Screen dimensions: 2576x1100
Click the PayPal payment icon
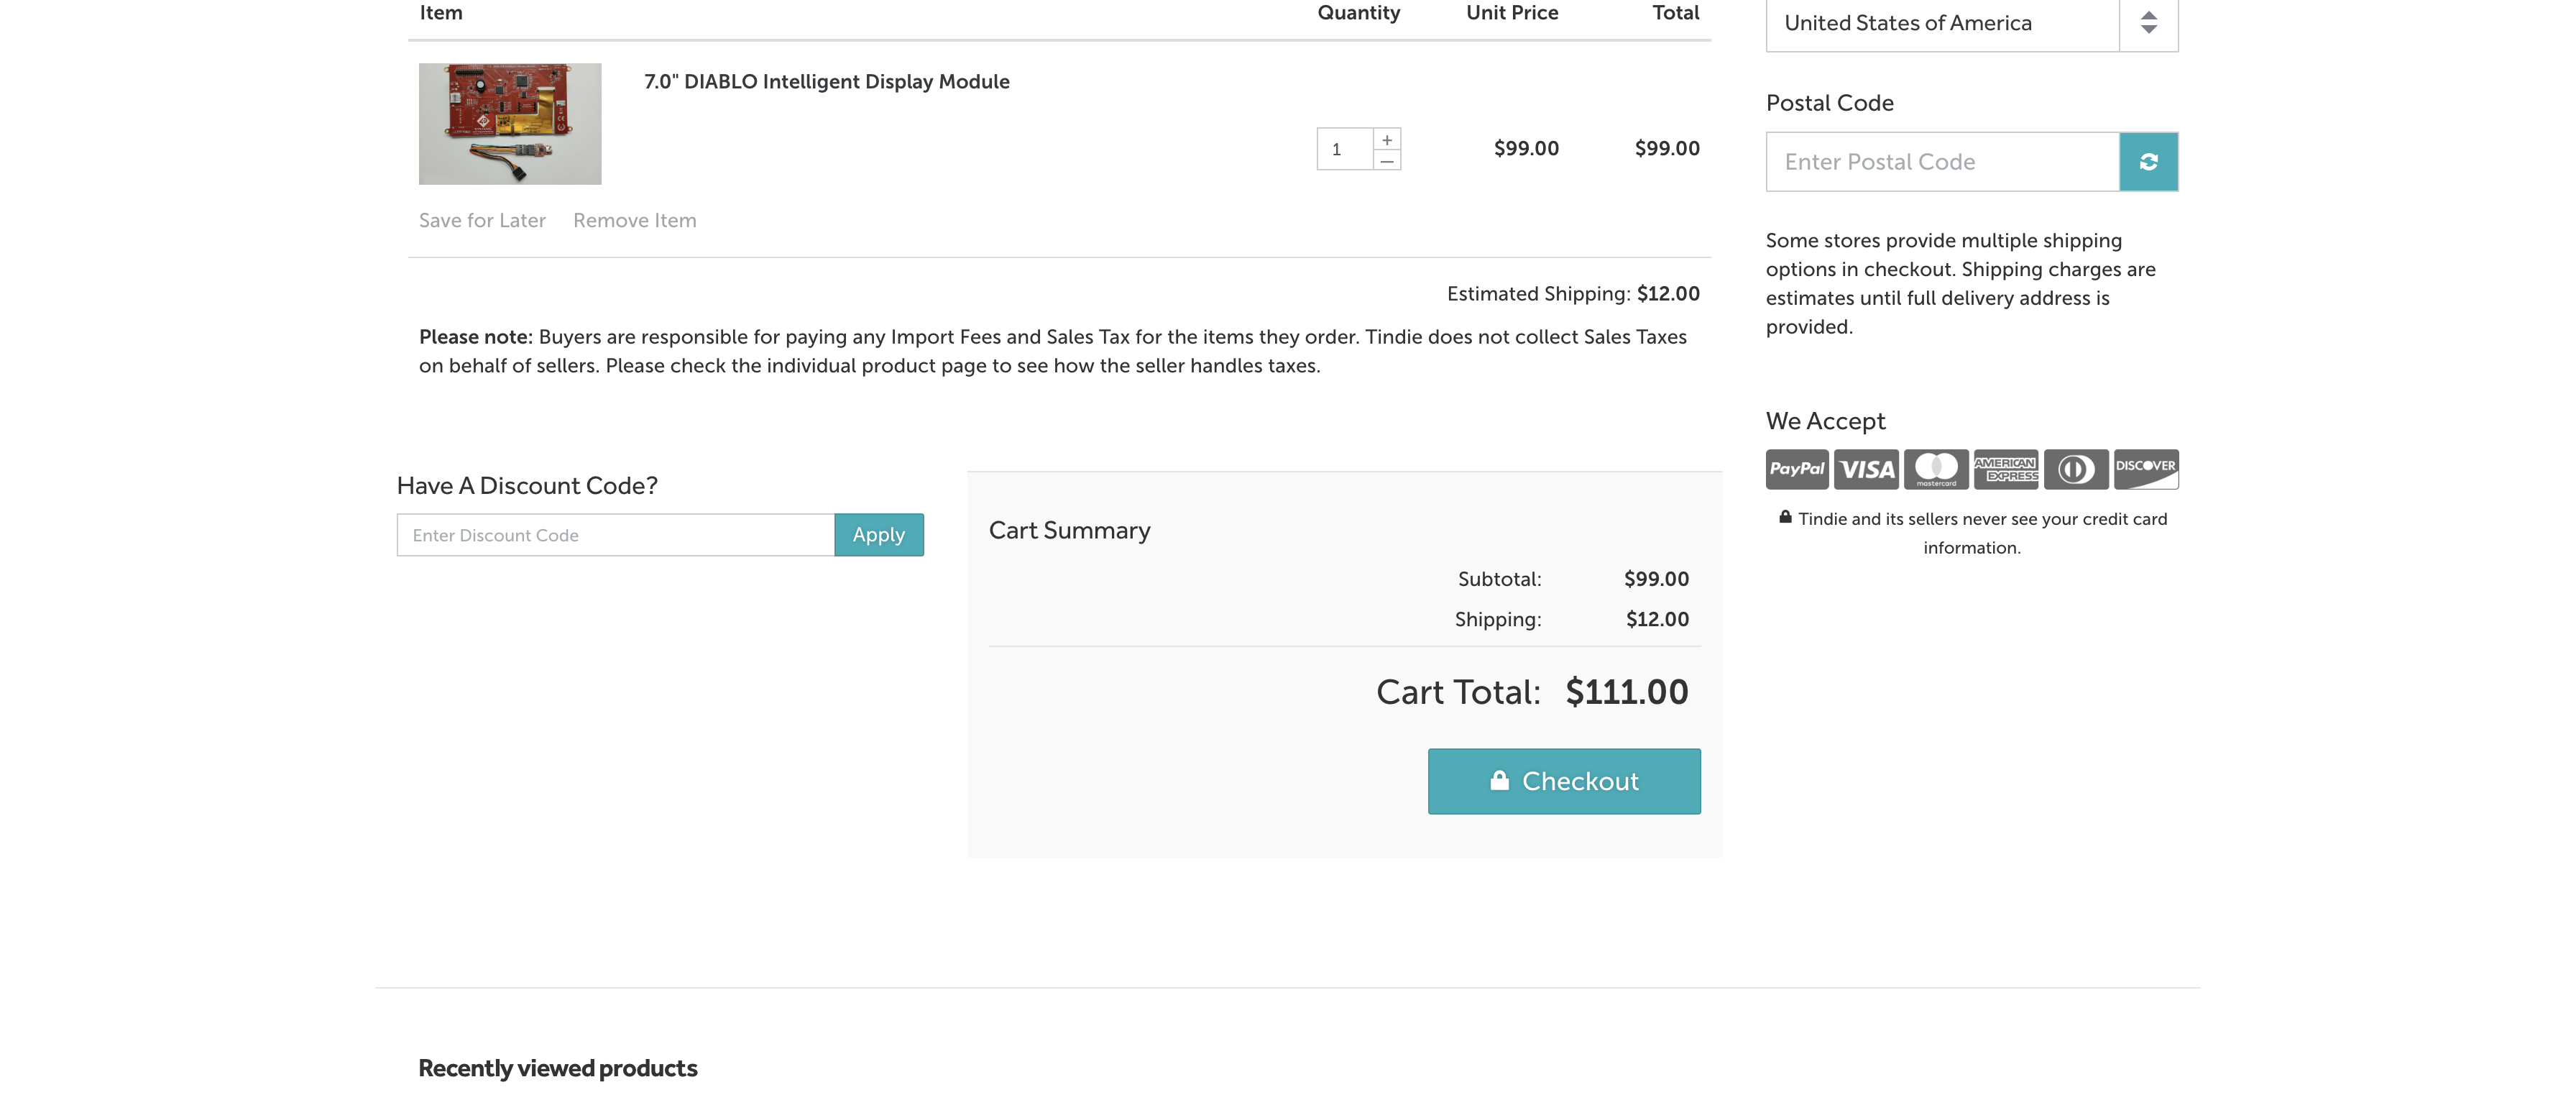click(x=1796, y=469)
